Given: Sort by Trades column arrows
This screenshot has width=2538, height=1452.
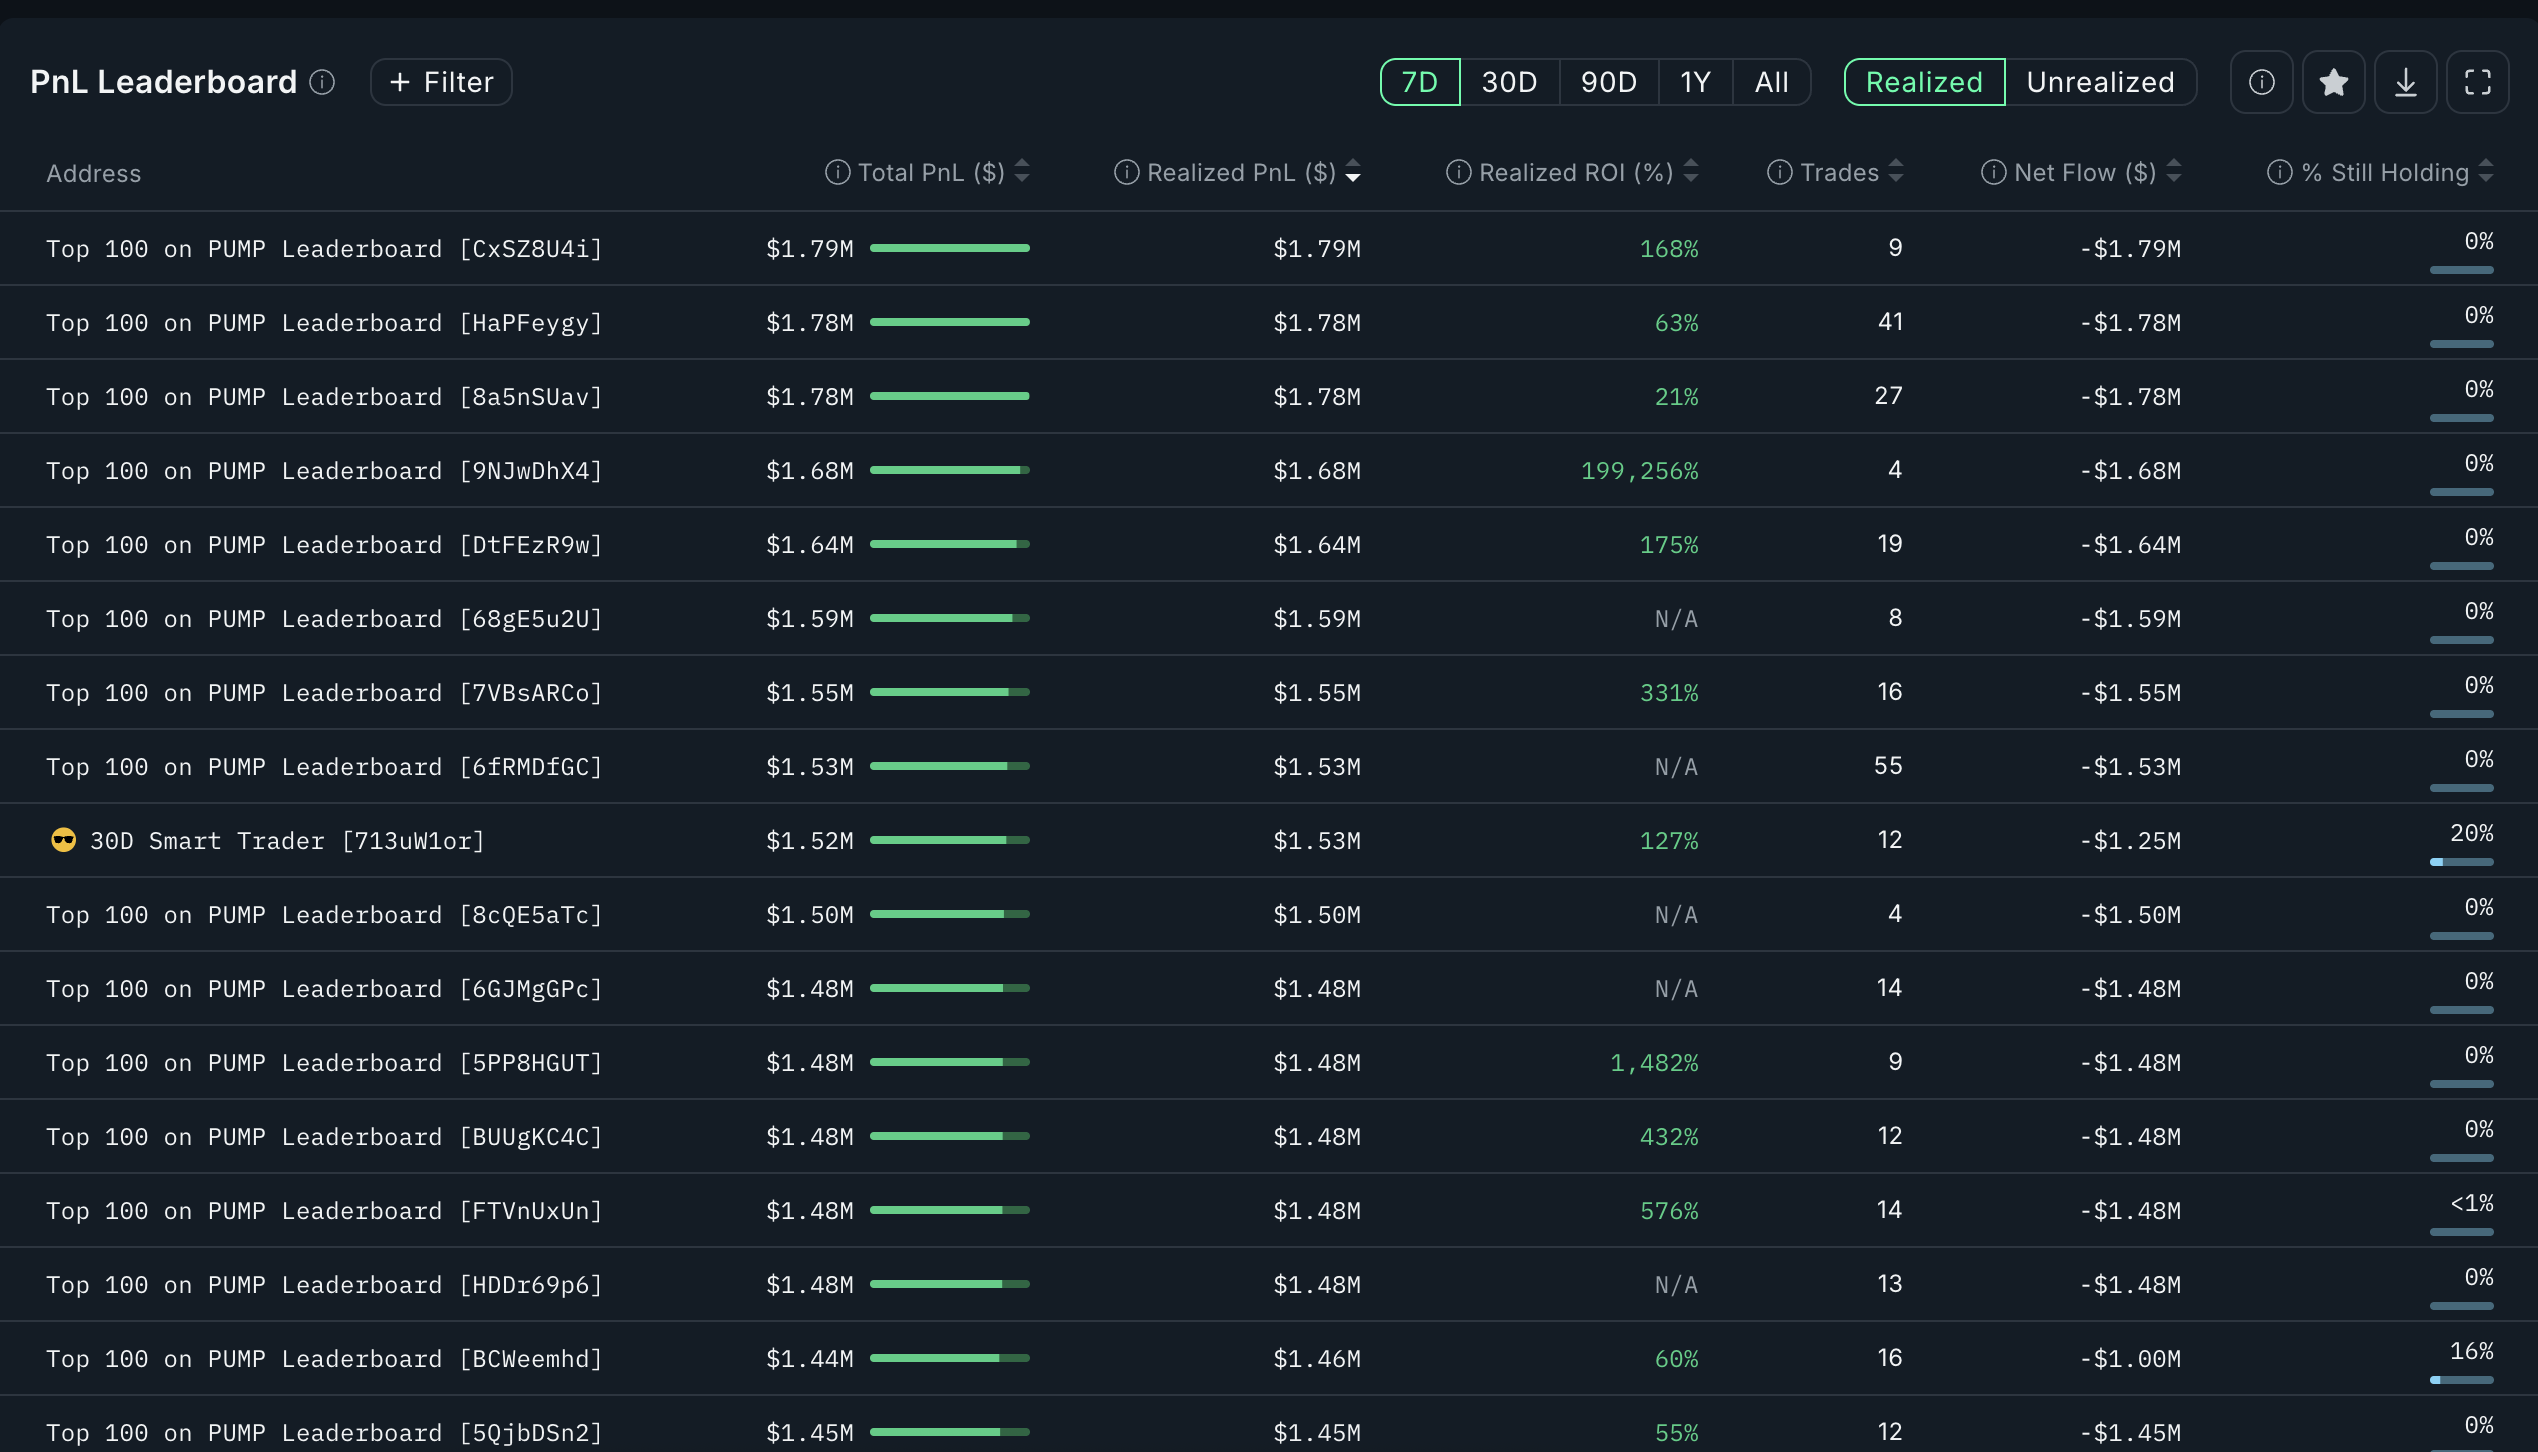Looking at the screenshot, I should coord(1896,172).
